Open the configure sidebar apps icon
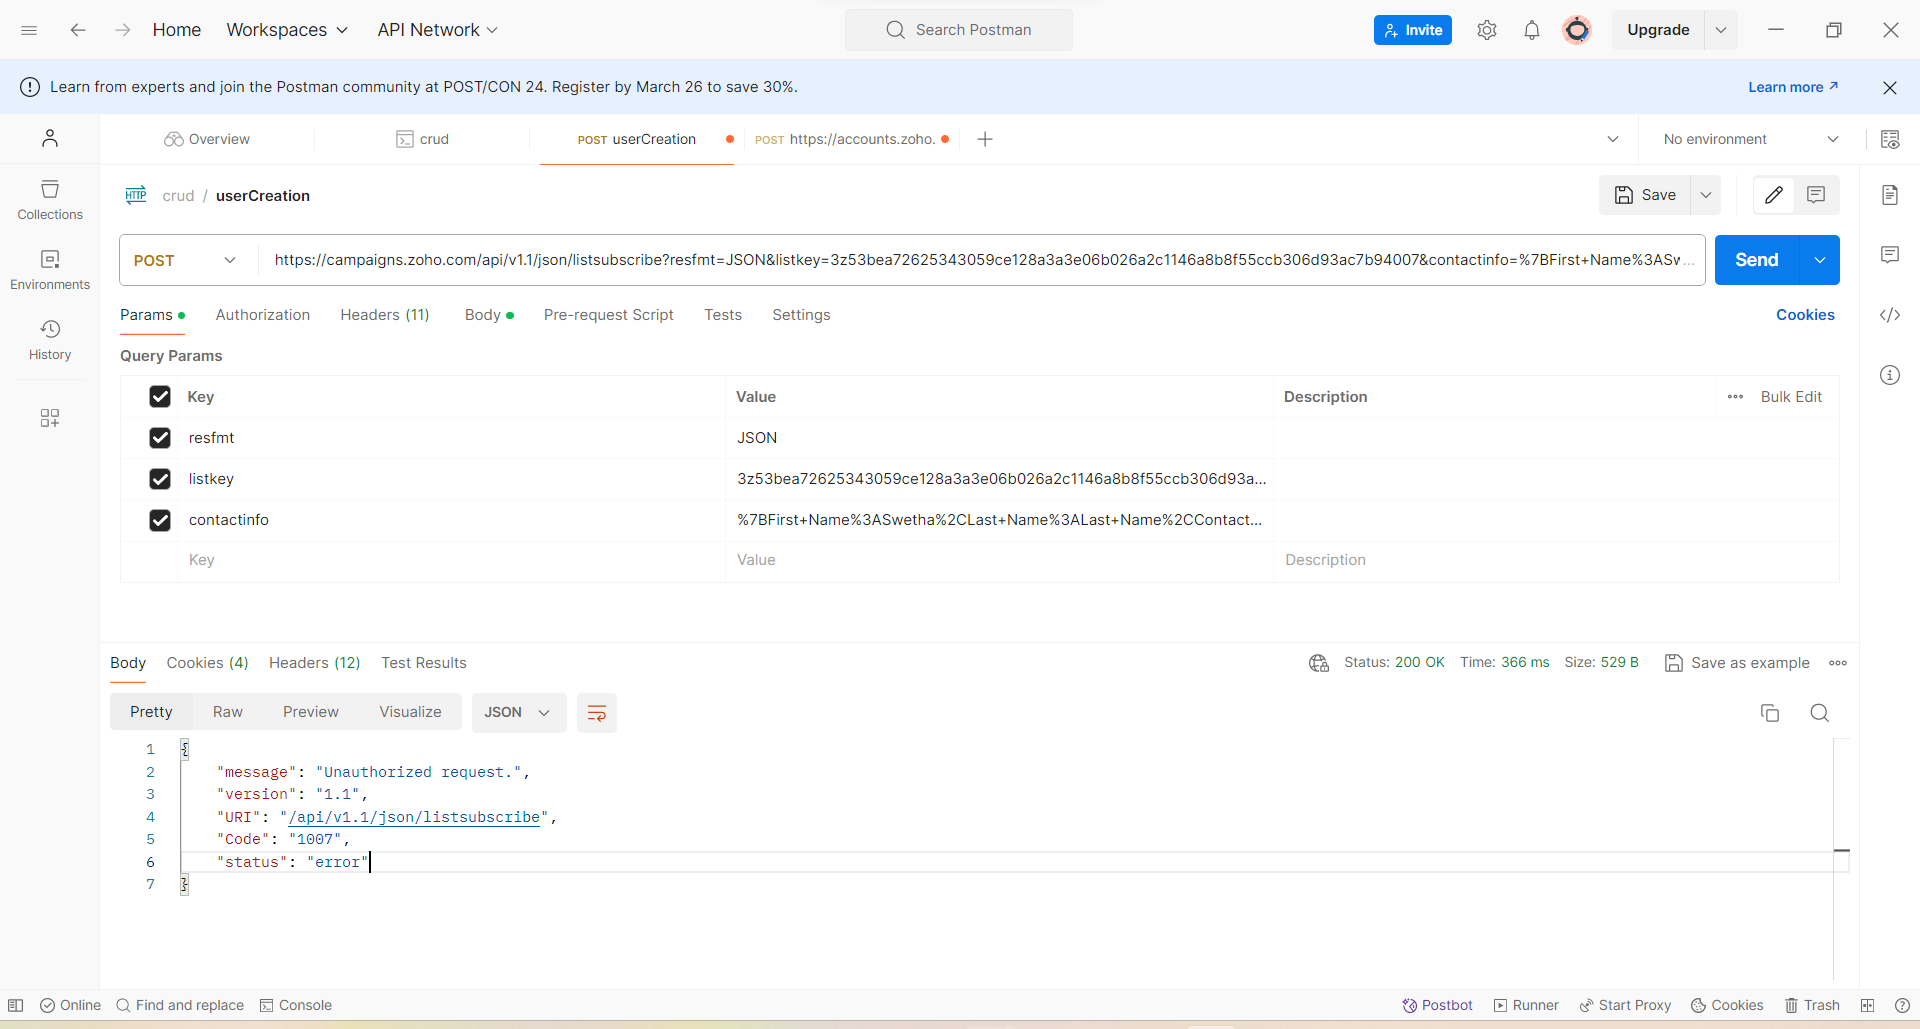Viewport: 1920px width, 1029px height. point(50,418)
